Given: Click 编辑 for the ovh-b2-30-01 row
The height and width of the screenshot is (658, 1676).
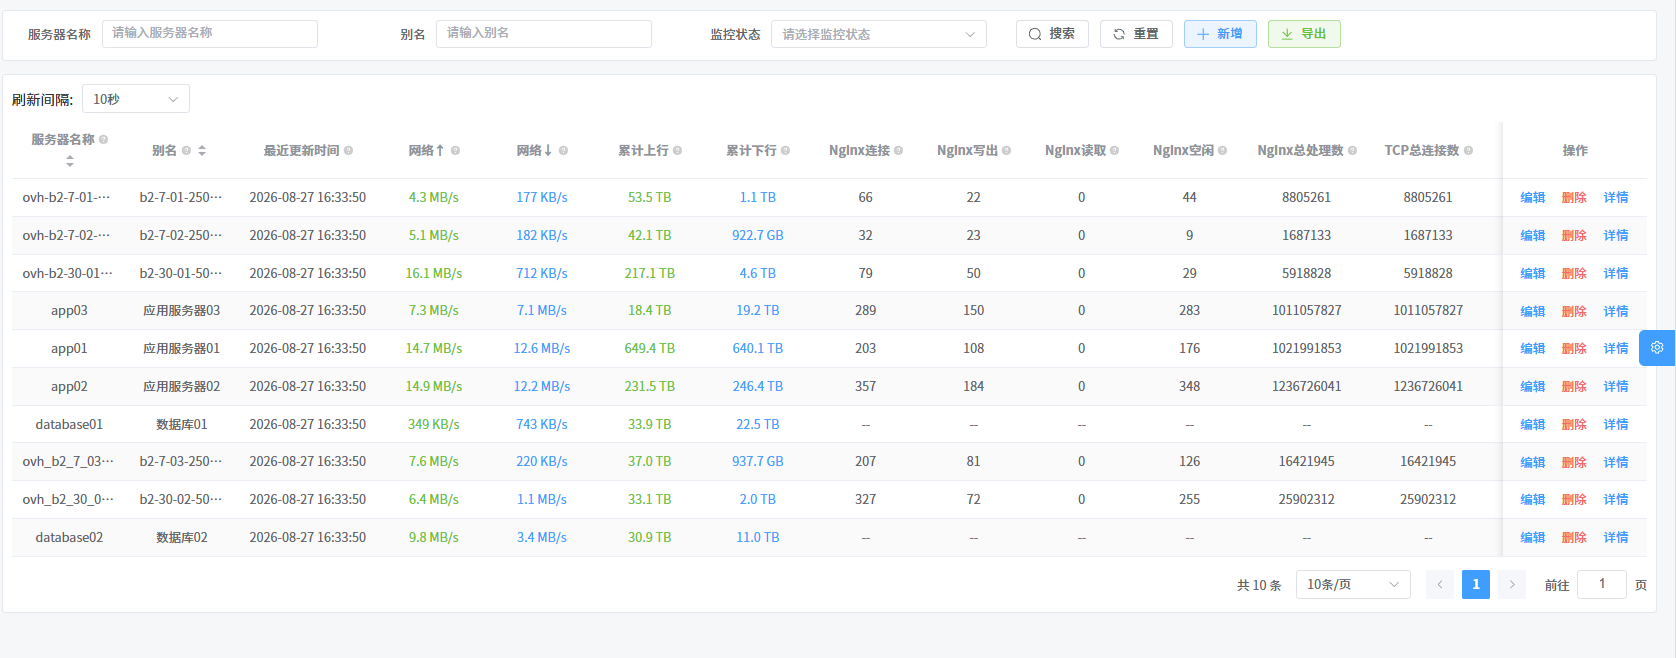Looking at the screenshot, I should point(1533,274).
